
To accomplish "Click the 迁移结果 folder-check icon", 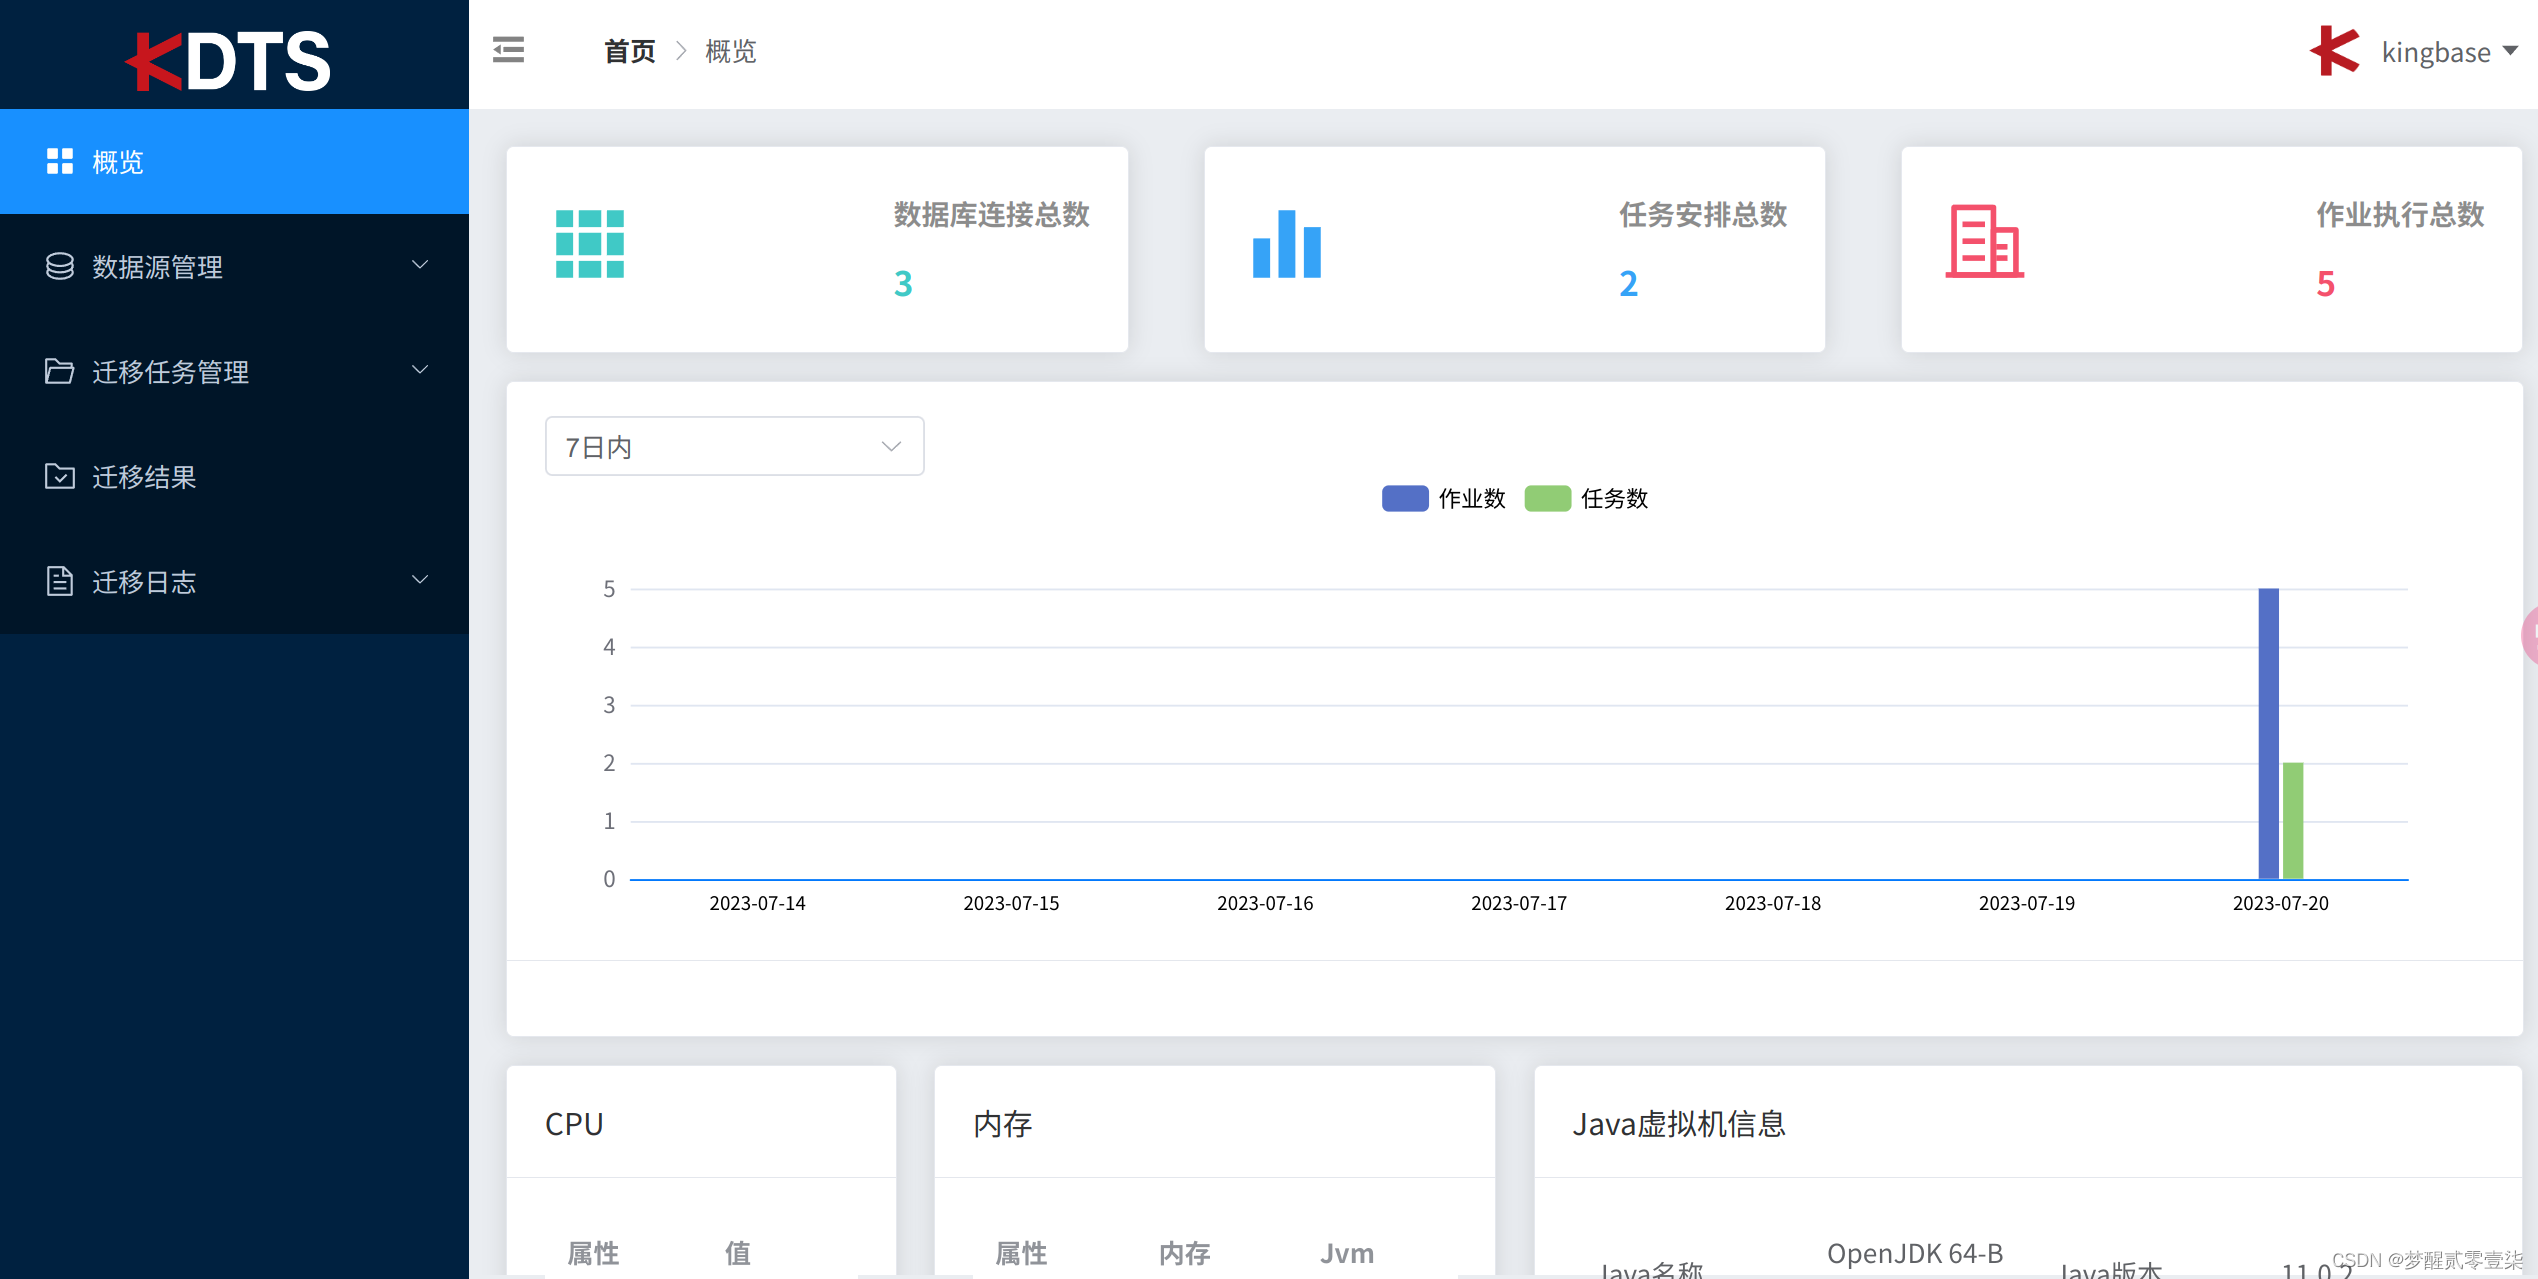I will click(60, 476).
